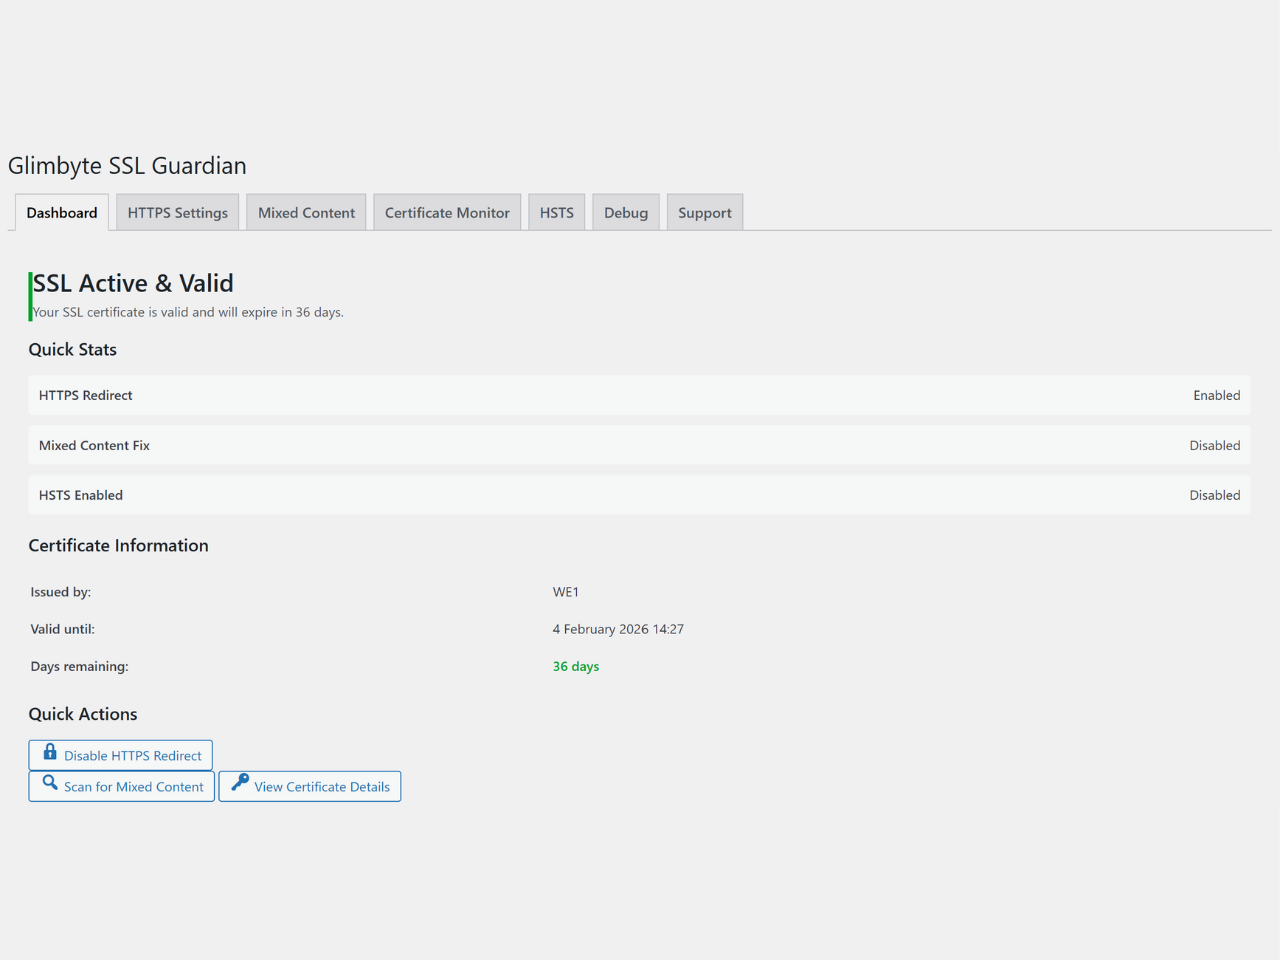Go to the Certificate Monitor tab
Screen dimensions: 1280x960
click(447, 213)
